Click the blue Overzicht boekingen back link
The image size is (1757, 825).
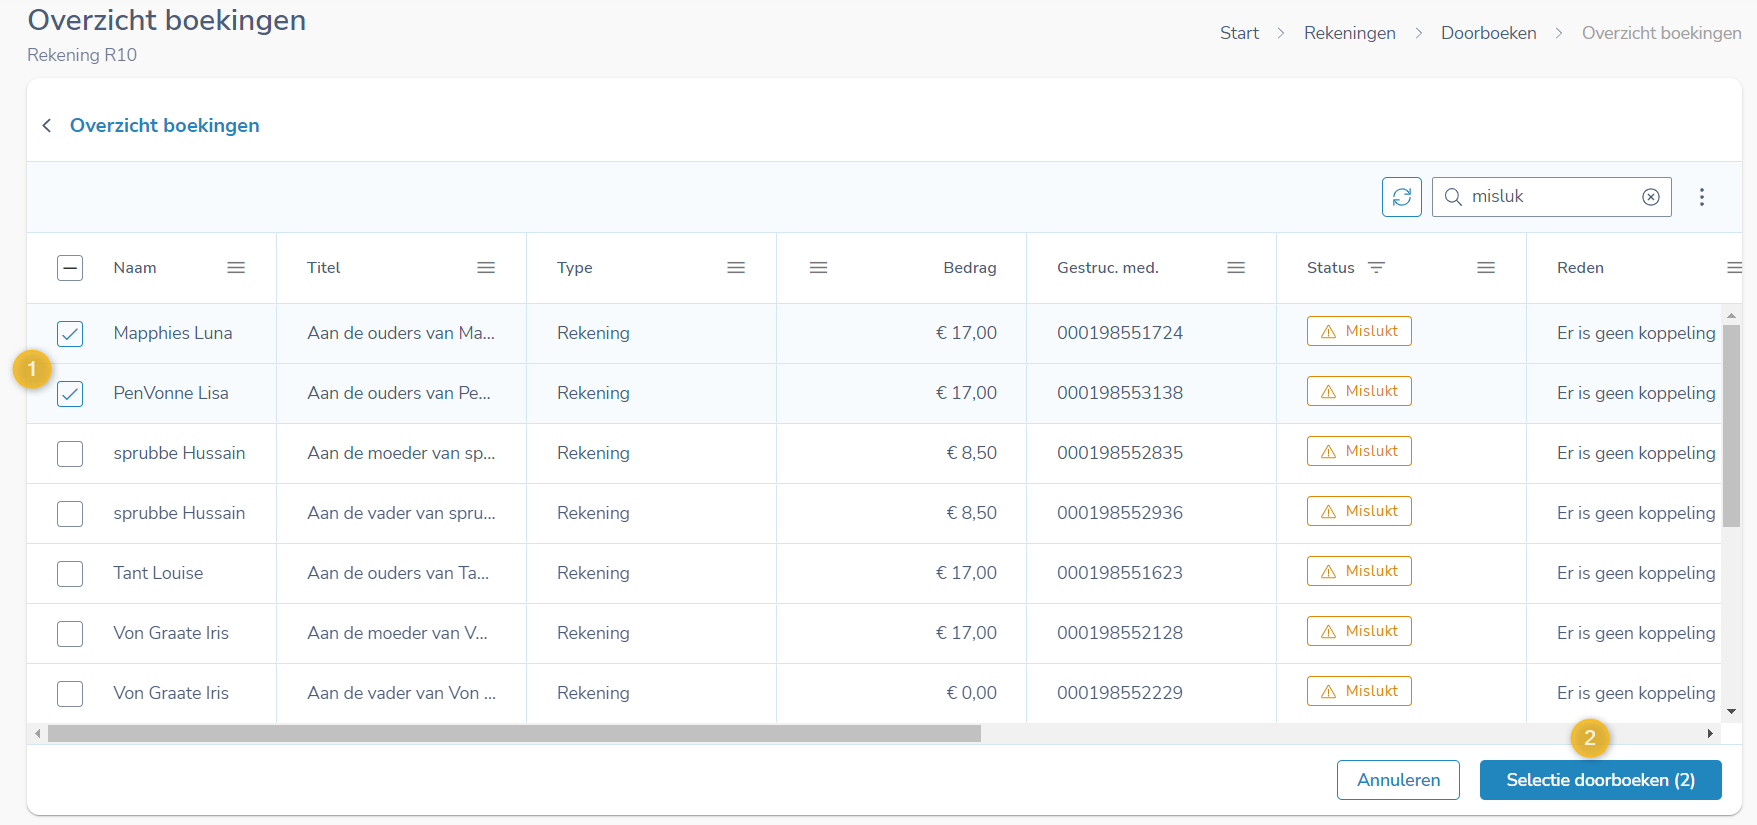165,125
